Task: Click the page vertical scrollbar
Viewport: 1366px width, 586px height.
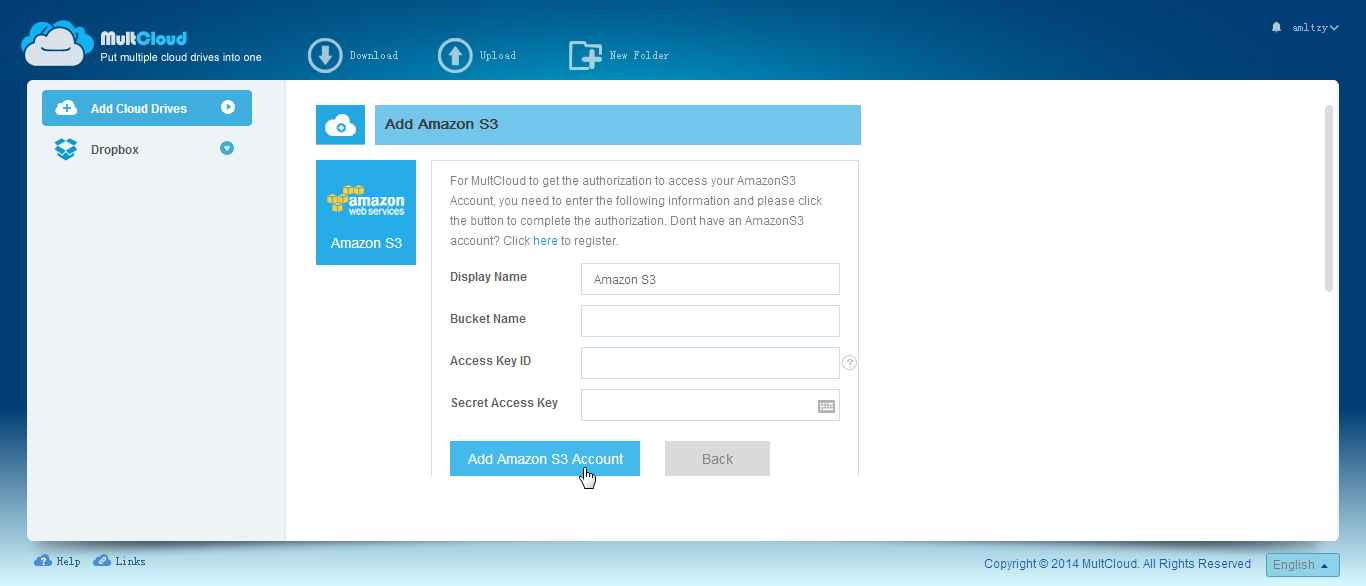Action: pos(1329,198)
